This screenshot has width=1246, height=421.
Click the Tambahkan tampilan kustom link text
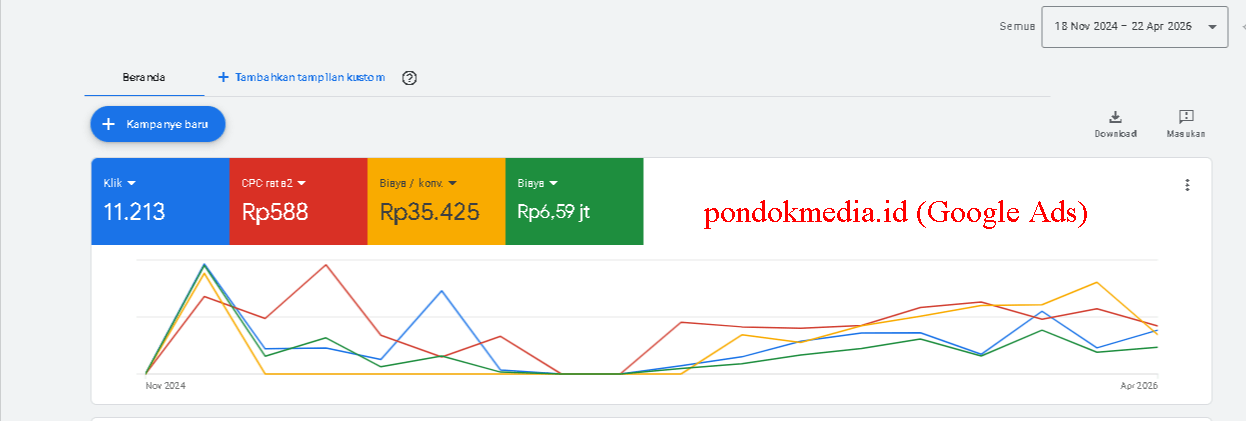tap(309, 77)
